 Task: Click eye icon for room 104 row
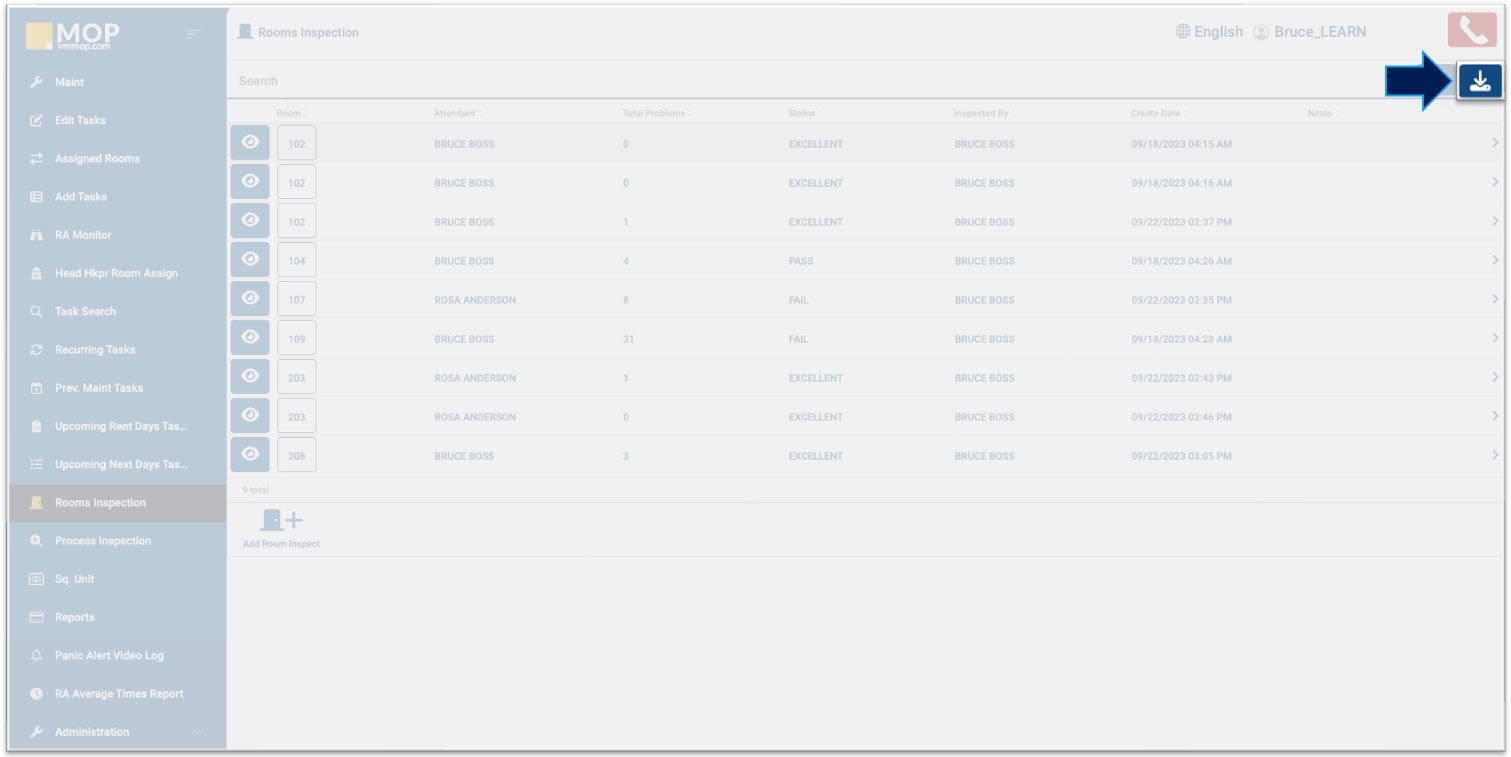coord(250,260)
